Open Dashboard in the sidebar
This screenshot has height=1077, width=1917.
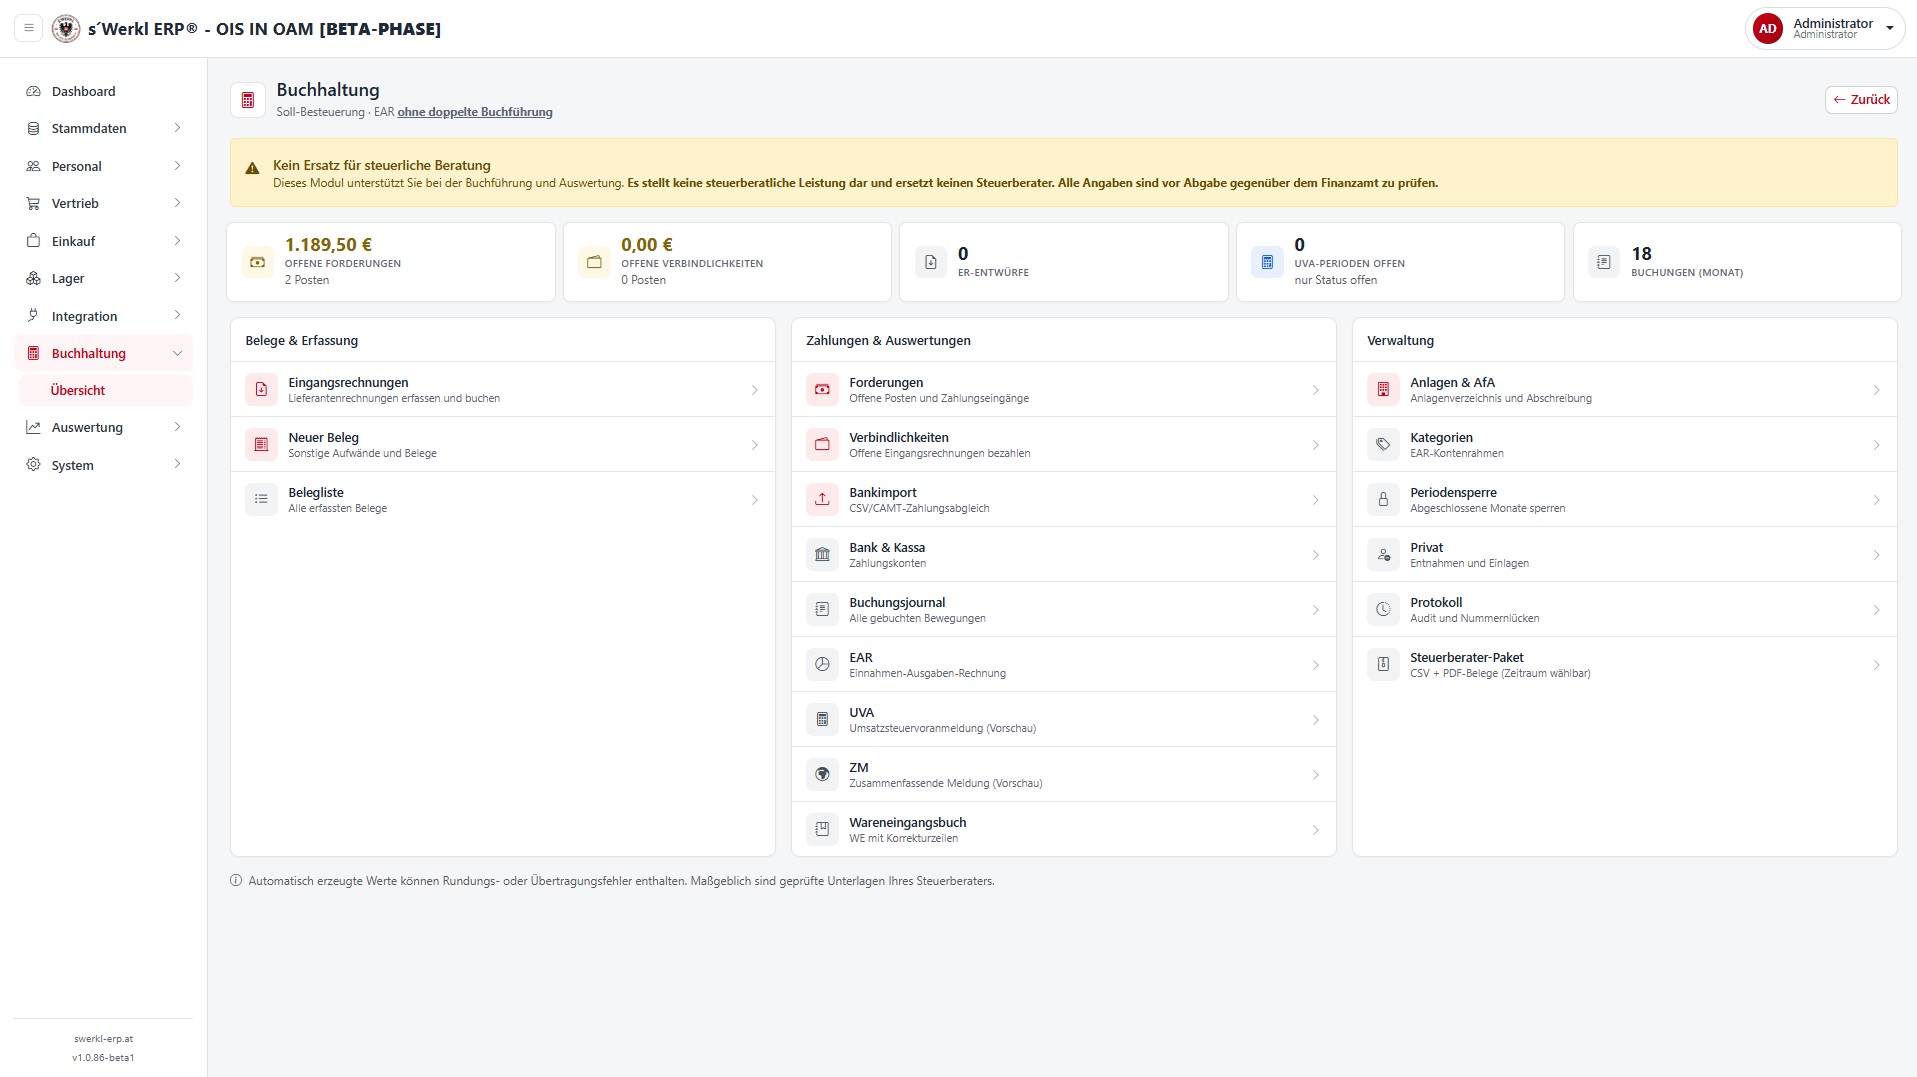click(x=103, y=91)
